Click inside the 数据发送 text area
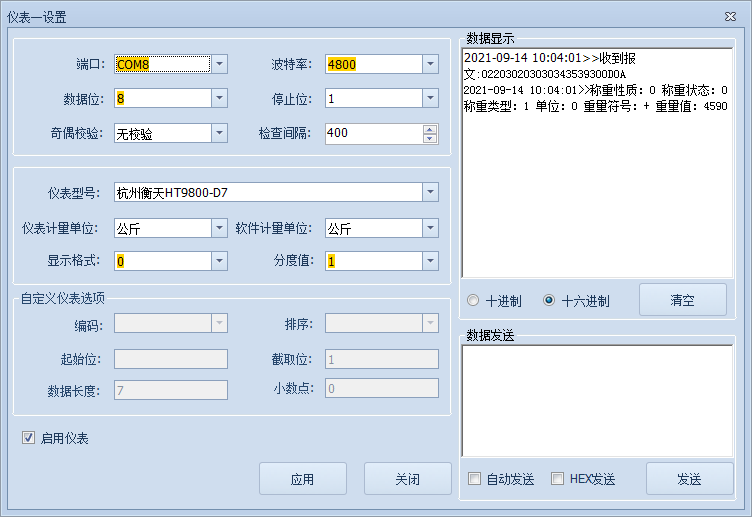This screenshot has width=752, height=517. coord(597,401)
